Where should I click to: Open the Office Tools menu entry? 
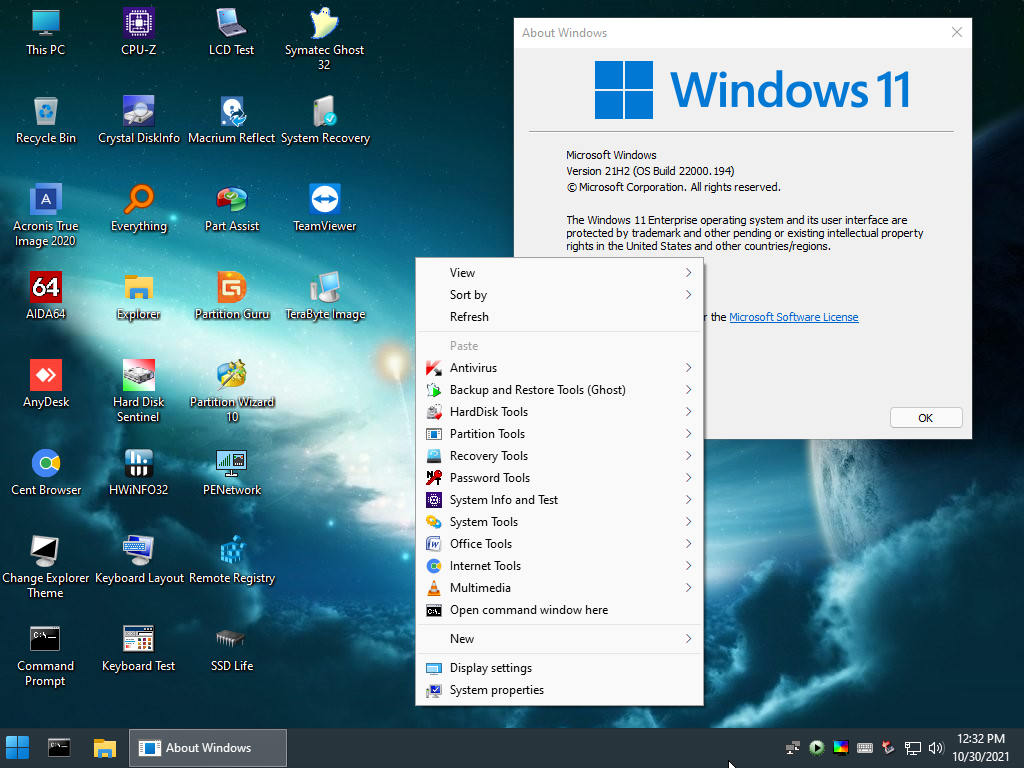pyautogui.click(x=559, y=544)
